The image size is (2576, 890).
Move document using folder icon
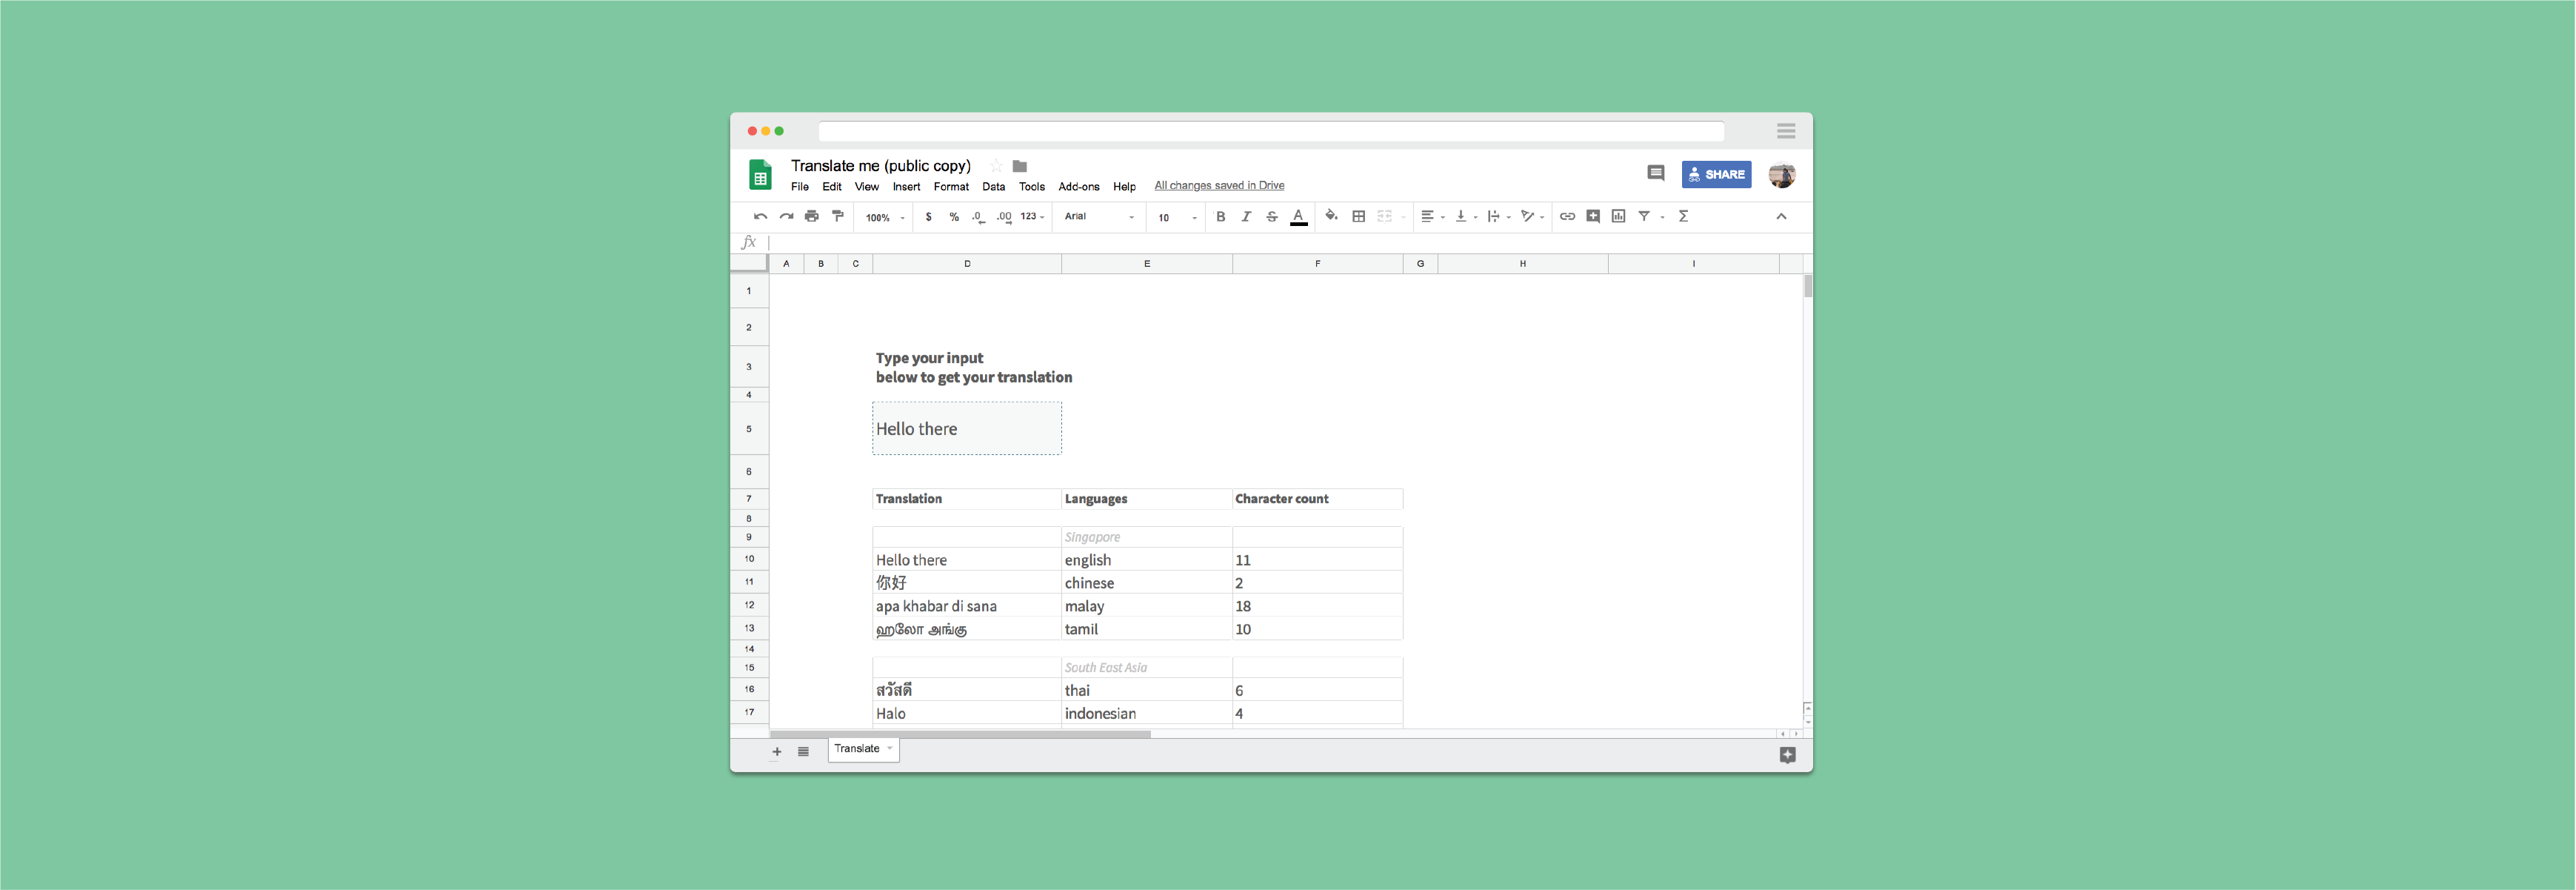tap(1020, 166)
